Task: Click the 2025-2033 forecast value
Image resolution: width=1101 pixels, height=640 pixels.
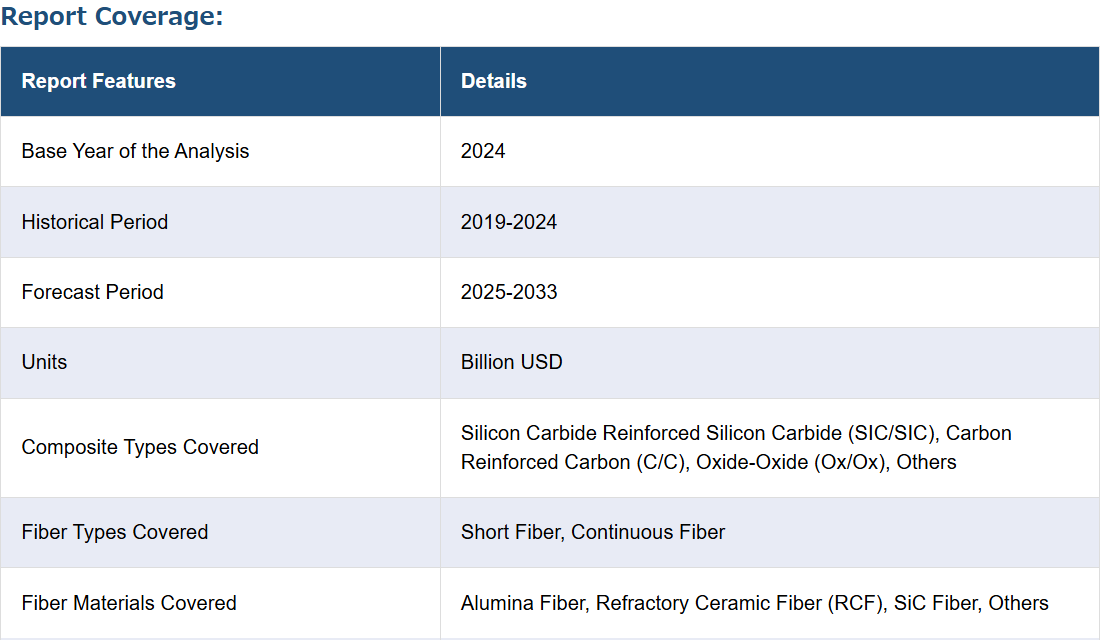Action: (x=508, y=292)
